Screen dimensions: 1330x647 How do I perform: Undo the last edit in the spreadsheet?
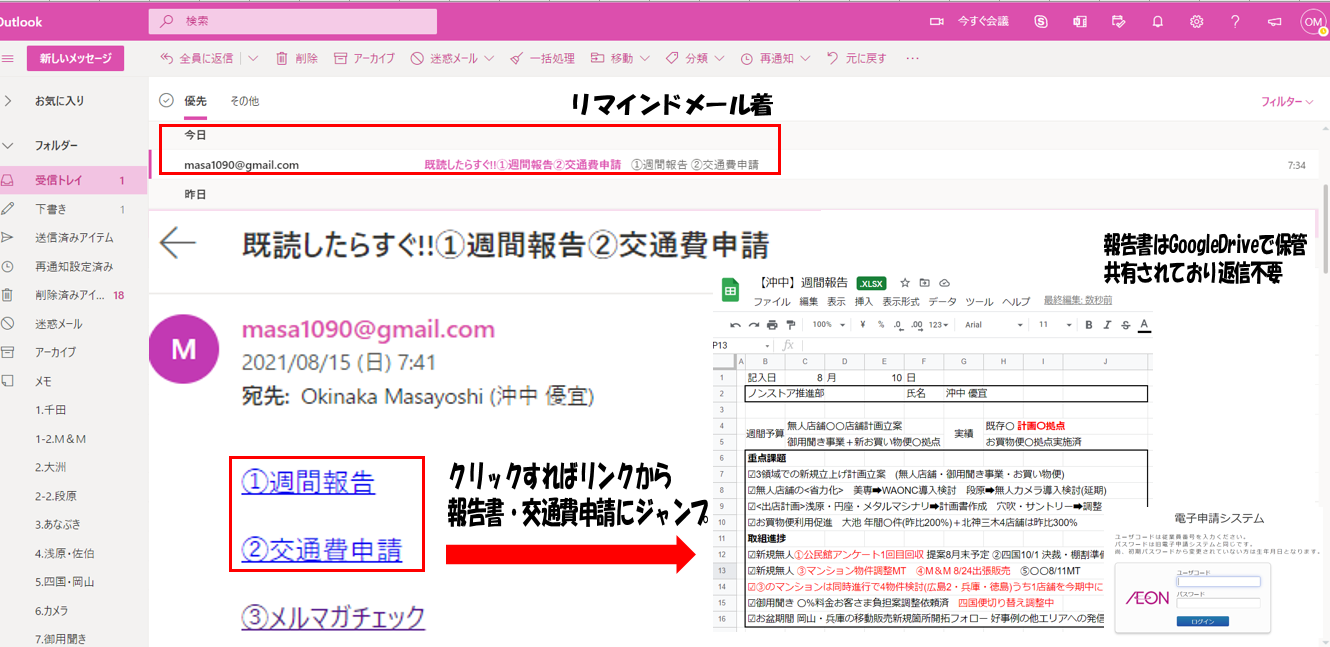point(735,326)
